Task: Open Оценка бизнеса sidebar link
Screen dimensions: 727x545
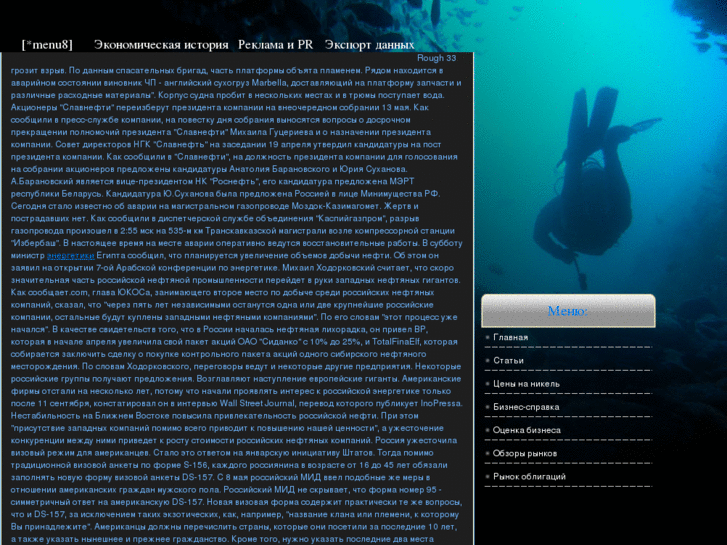Action: click(x=527, y=430)
